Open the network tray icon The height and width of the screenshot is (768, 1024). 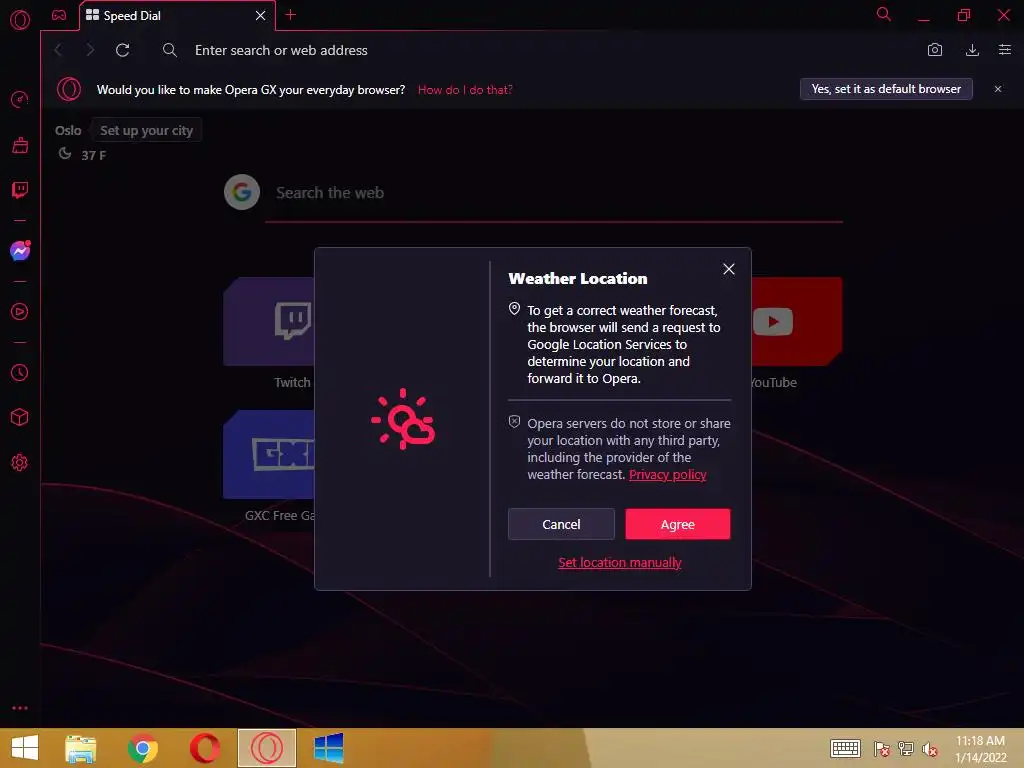click(906, 749)
